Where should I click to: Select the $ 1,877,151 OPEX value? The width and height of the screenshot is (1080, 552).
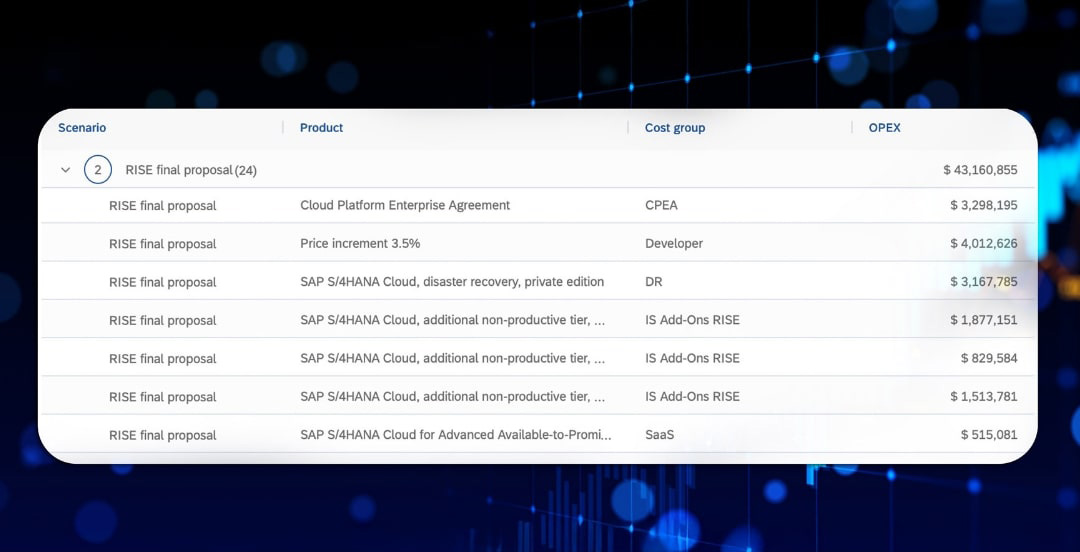[984, 320]
